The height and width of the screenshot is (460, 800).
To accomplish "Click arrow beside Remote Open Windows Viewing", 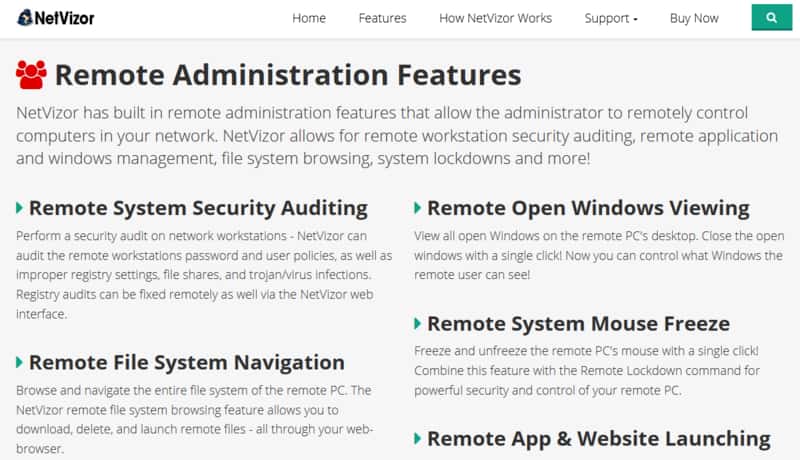I will pos(417,208).
